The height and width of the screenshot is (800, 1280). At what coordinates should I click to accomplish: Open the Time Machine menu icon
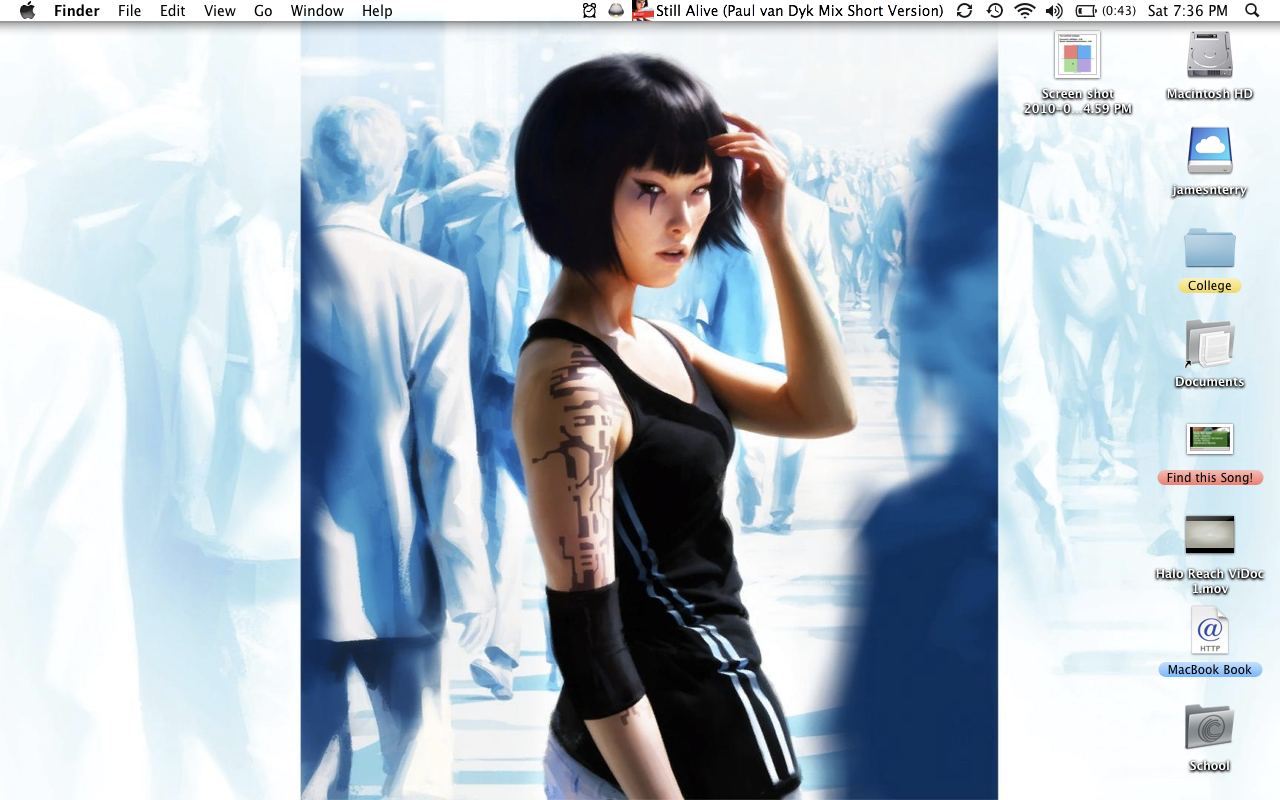pos(994,11)
